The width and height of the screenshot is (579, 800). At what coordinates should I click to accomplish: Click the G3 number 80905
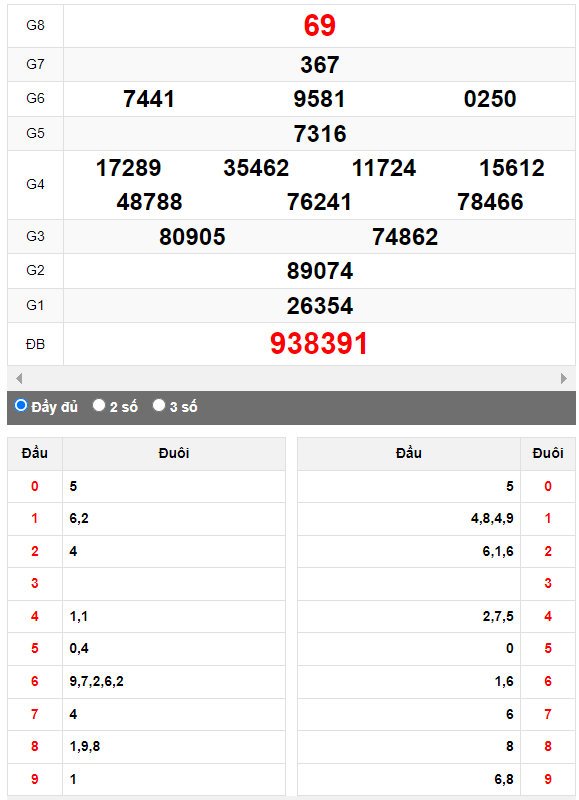pyautogui.click(x=192, y=237)
